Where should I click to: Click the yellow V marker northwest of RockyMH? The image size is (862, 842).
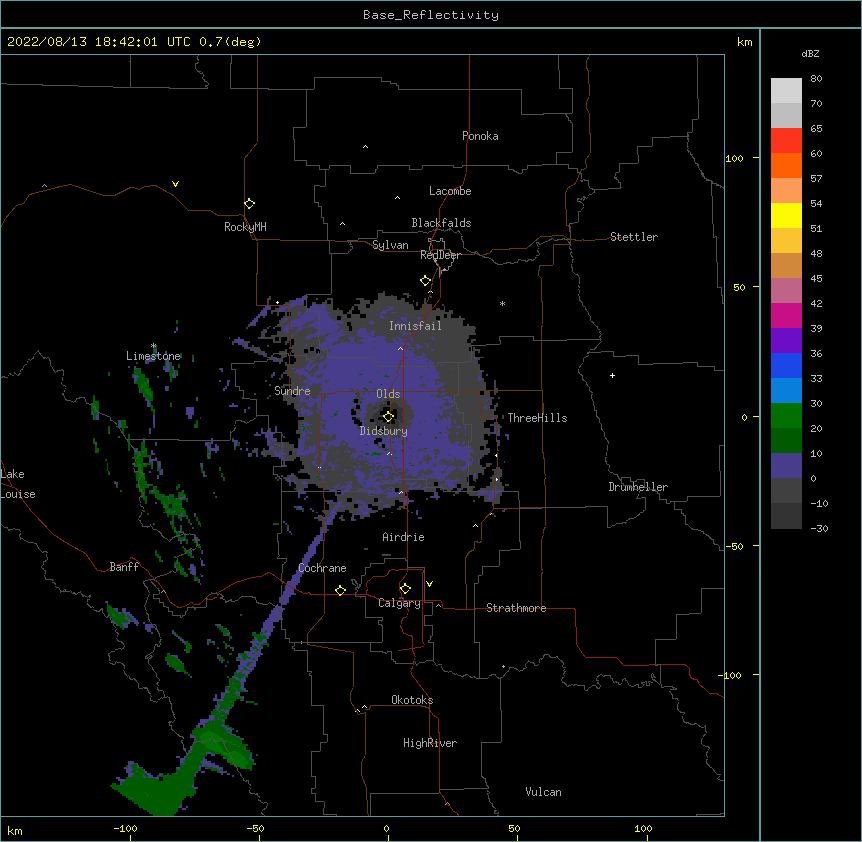click(175, 184)
